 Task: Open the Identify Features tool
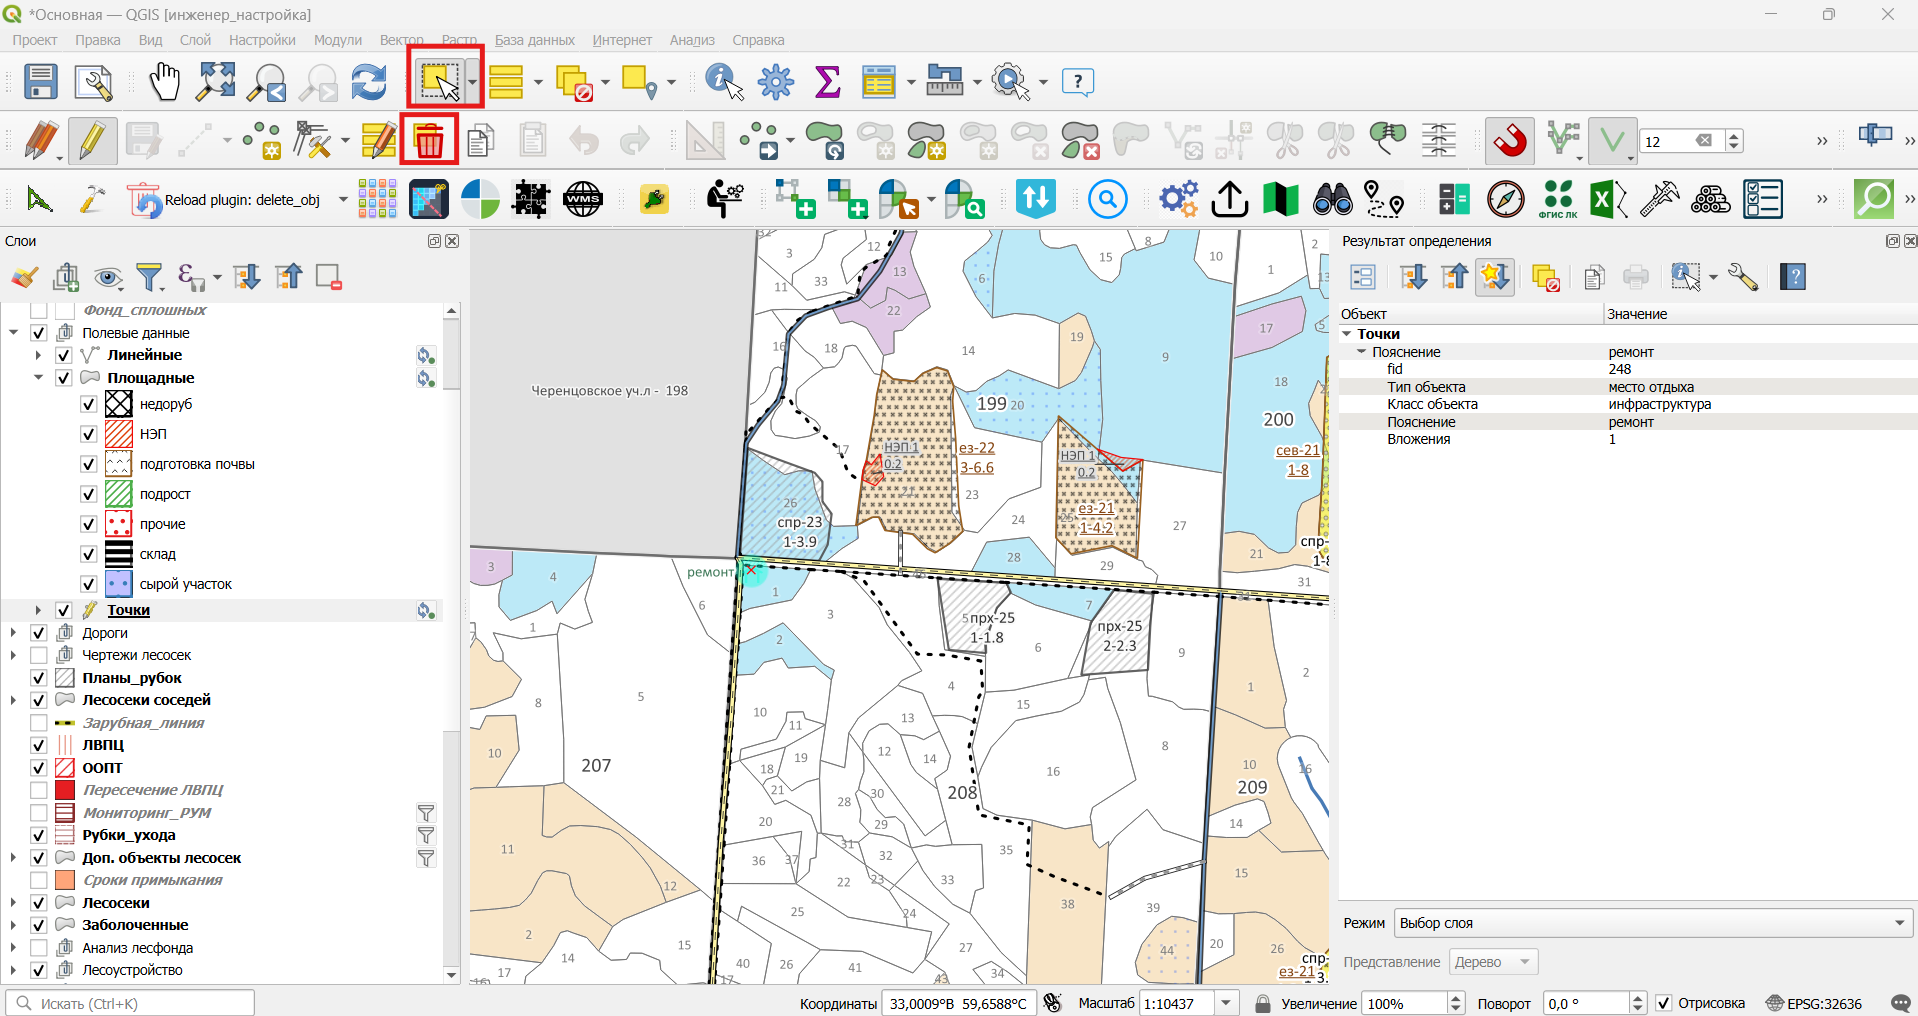[724, 81]
